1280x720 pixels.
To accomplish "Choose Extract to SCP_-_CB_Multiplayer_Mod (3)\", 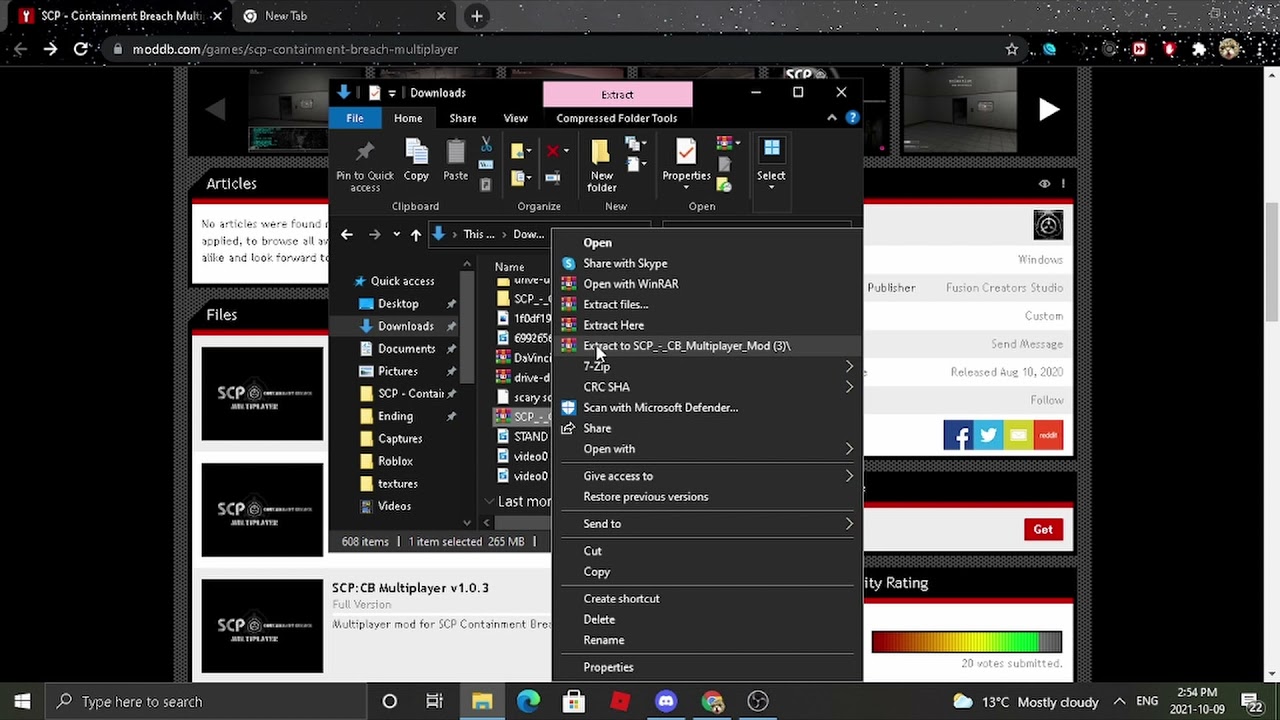I will (687, 346).
